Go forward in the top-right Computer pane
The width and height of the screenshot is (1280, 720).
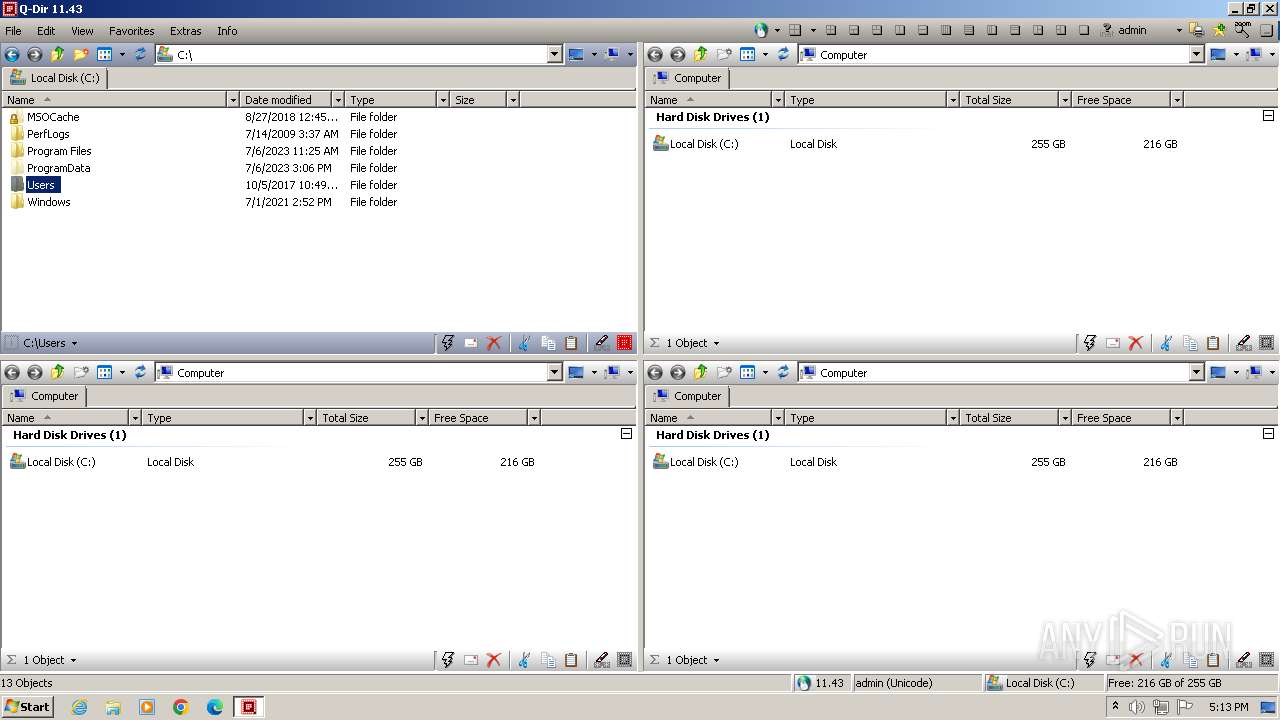click(x=678, y=55)
